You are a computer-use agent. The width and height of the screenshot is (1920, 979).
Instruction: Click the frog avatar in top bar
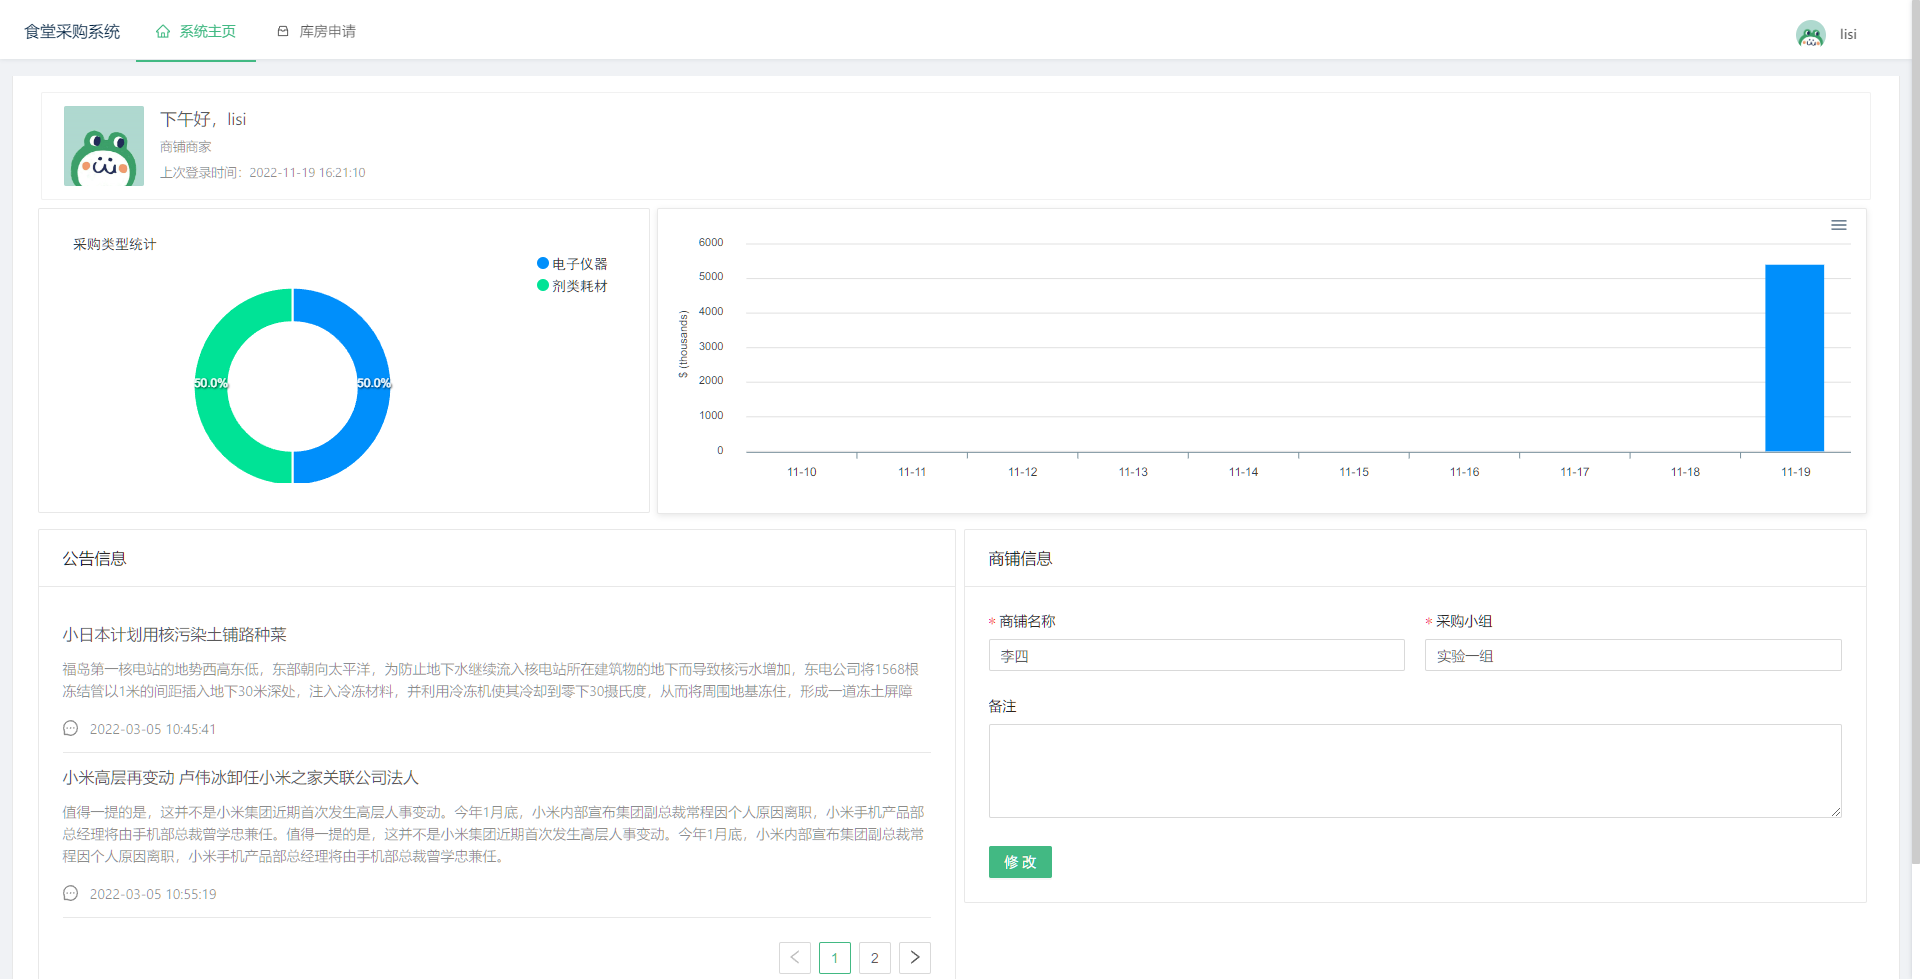tap(1810, 34)
